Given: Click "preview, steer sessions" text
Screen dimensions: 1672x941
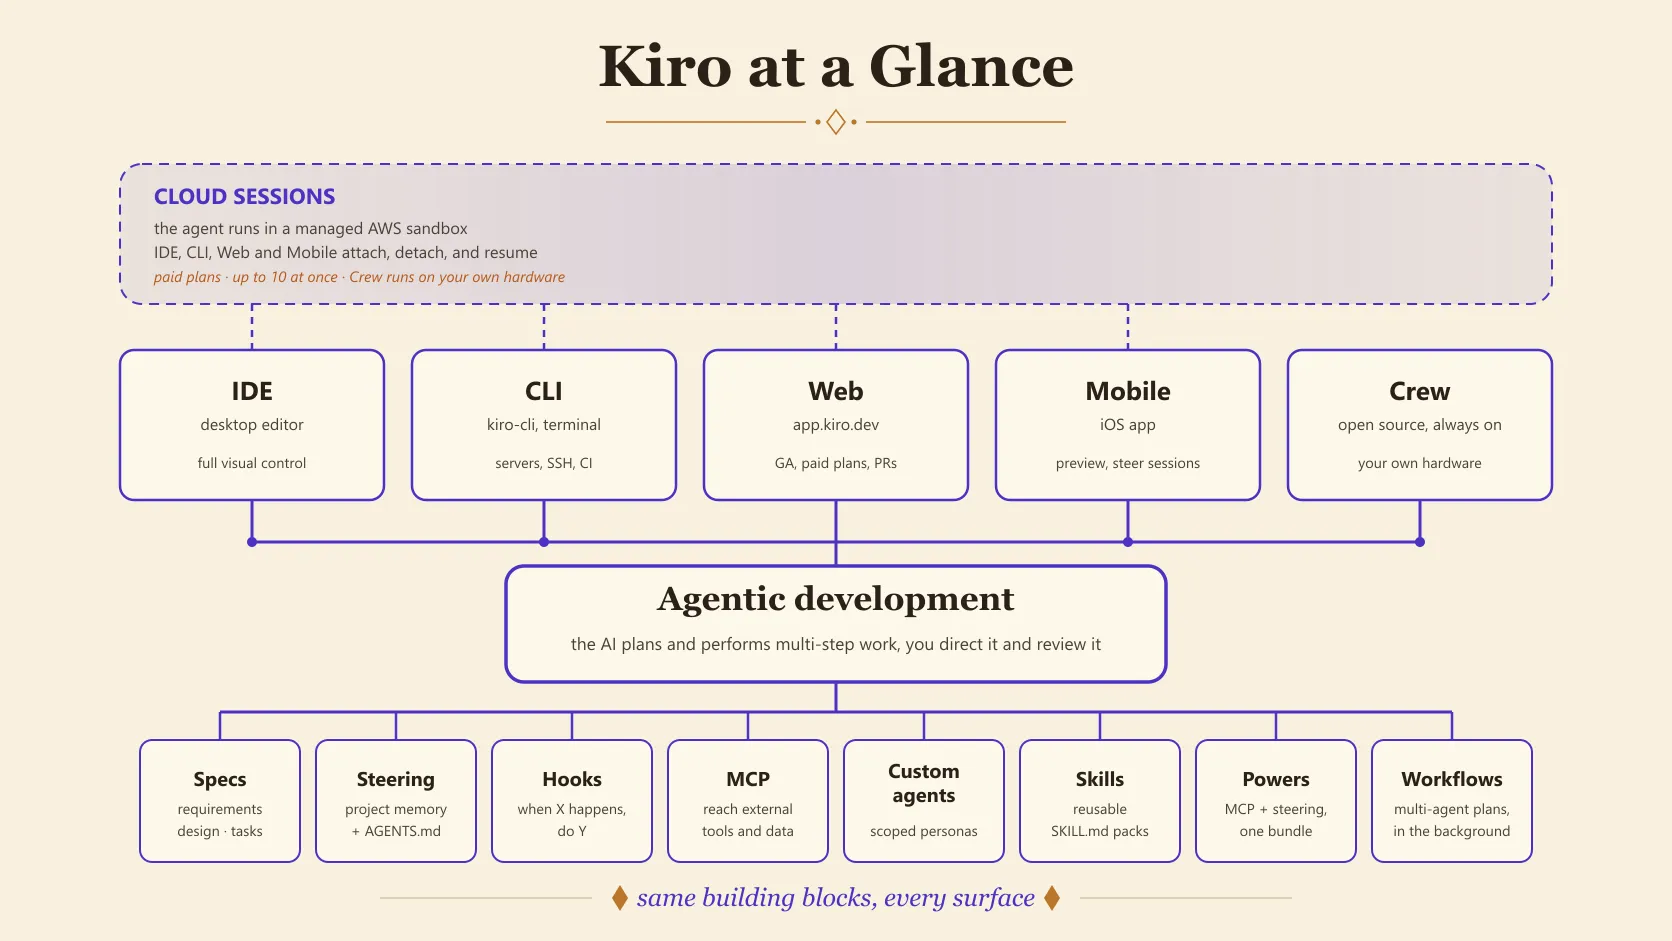Looking at the screenshot, I should (1128, 463).
